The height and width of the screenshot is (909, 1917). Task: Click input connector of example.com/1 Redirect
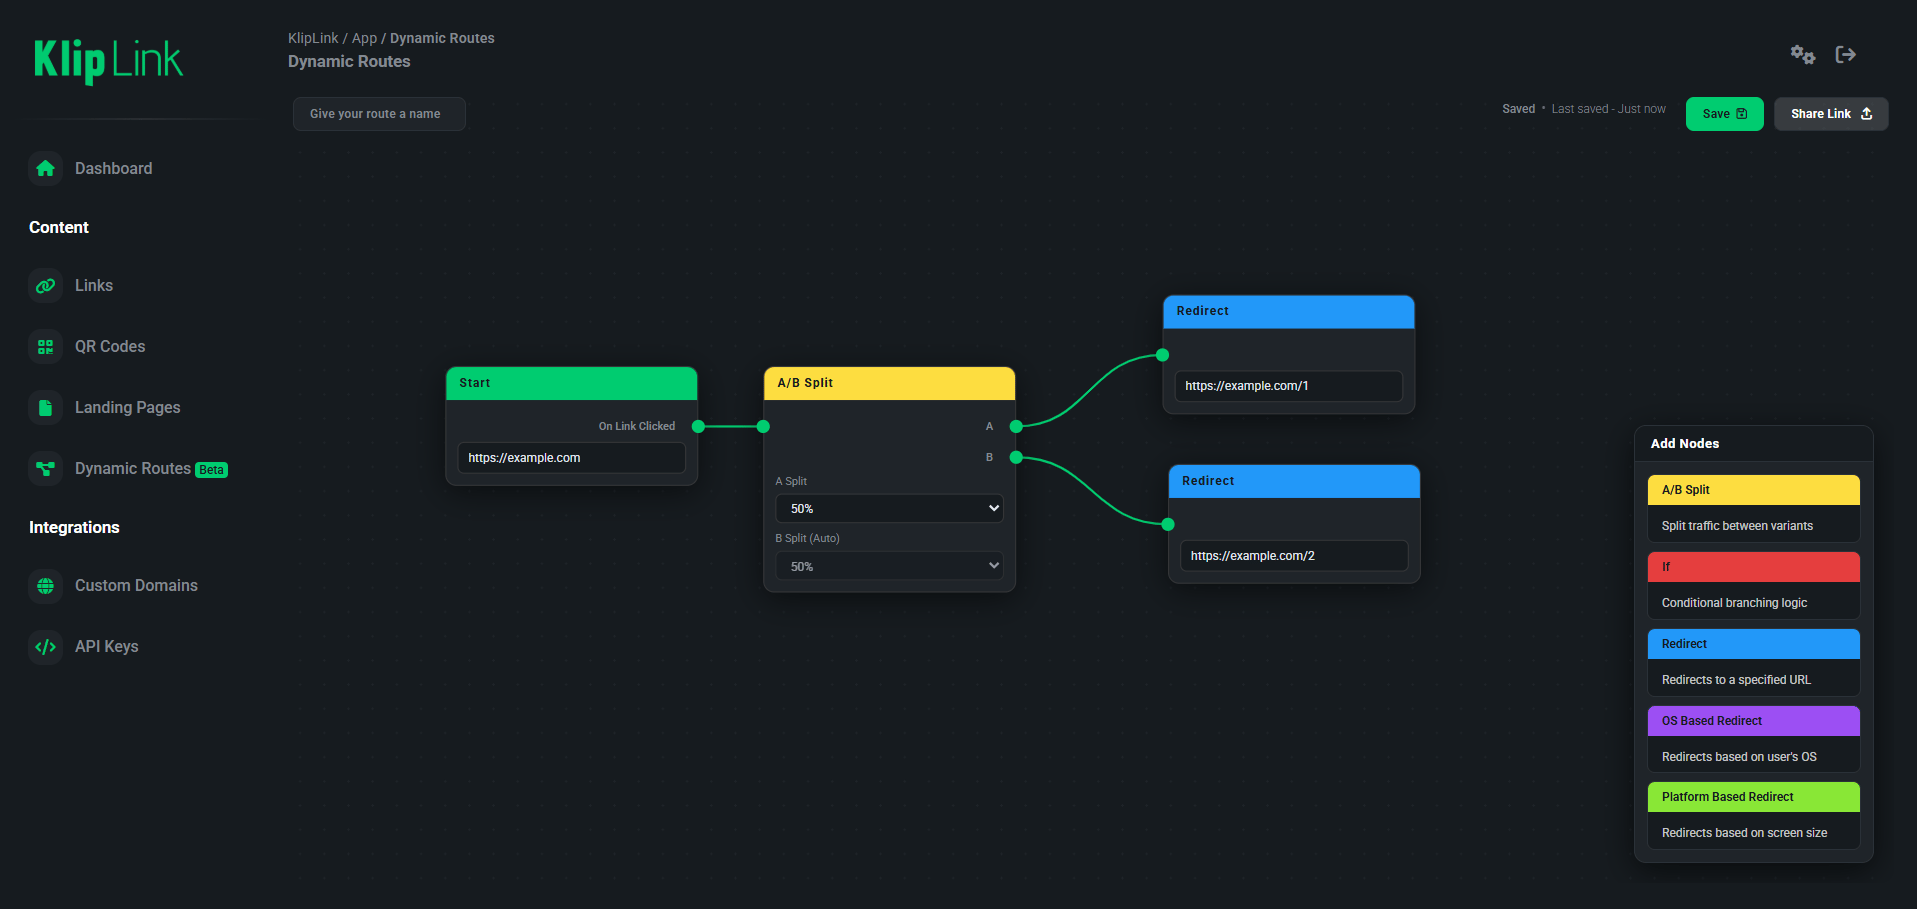tap(1162, 355)
